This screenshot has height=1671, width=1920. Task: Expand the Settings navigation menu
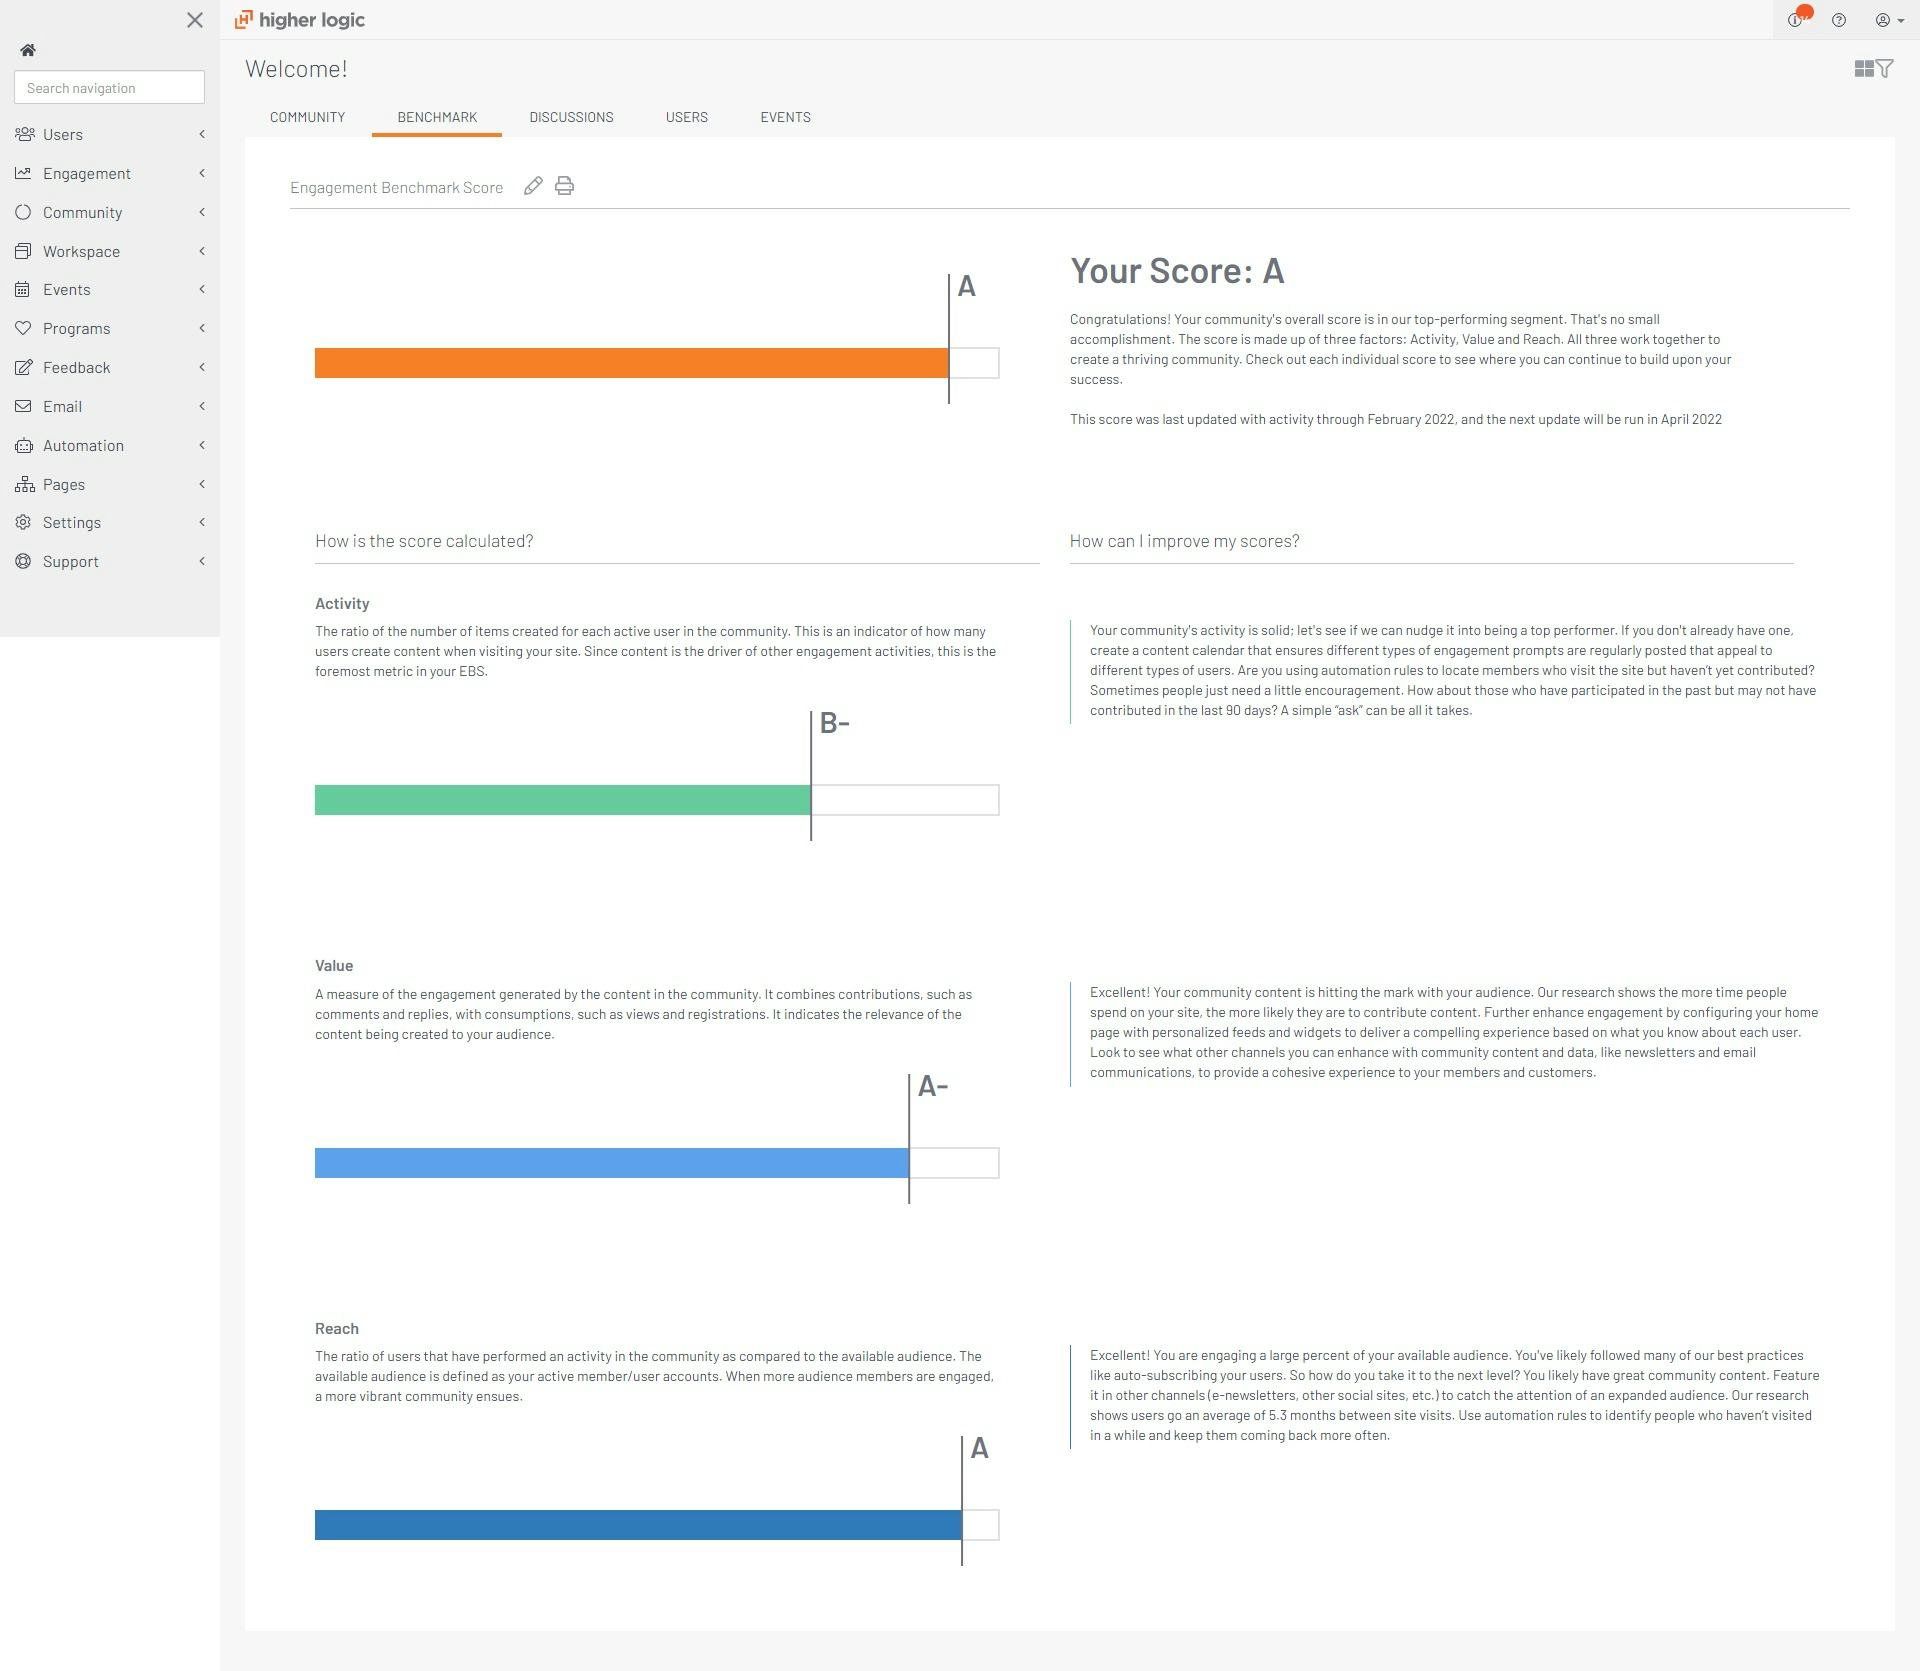click(71, 522)
